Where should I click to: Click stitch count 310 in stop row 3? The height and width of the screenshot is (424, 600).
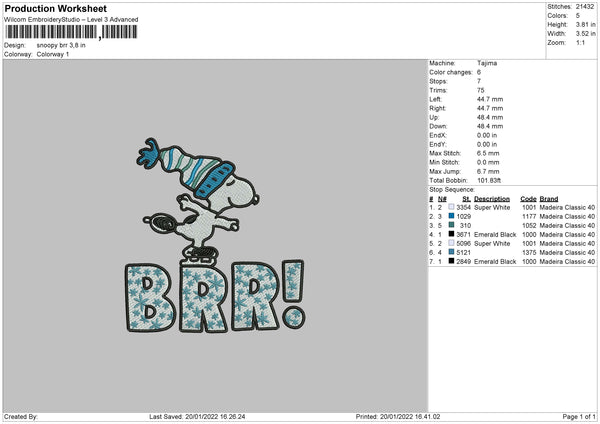point(465,225)
